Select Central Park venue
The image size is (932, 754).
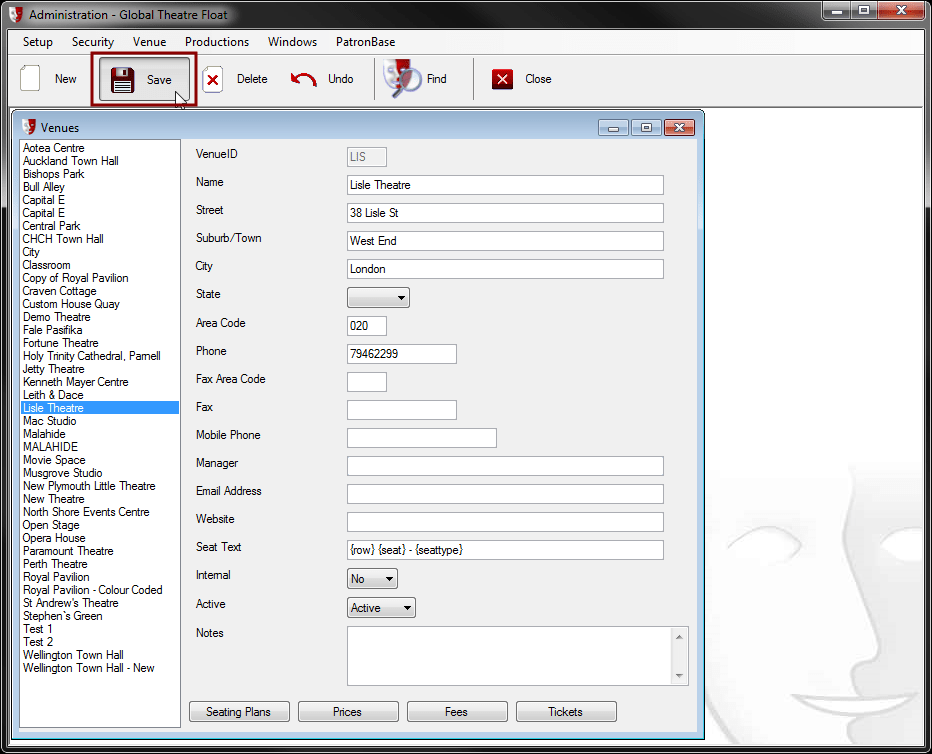[51, 226]
